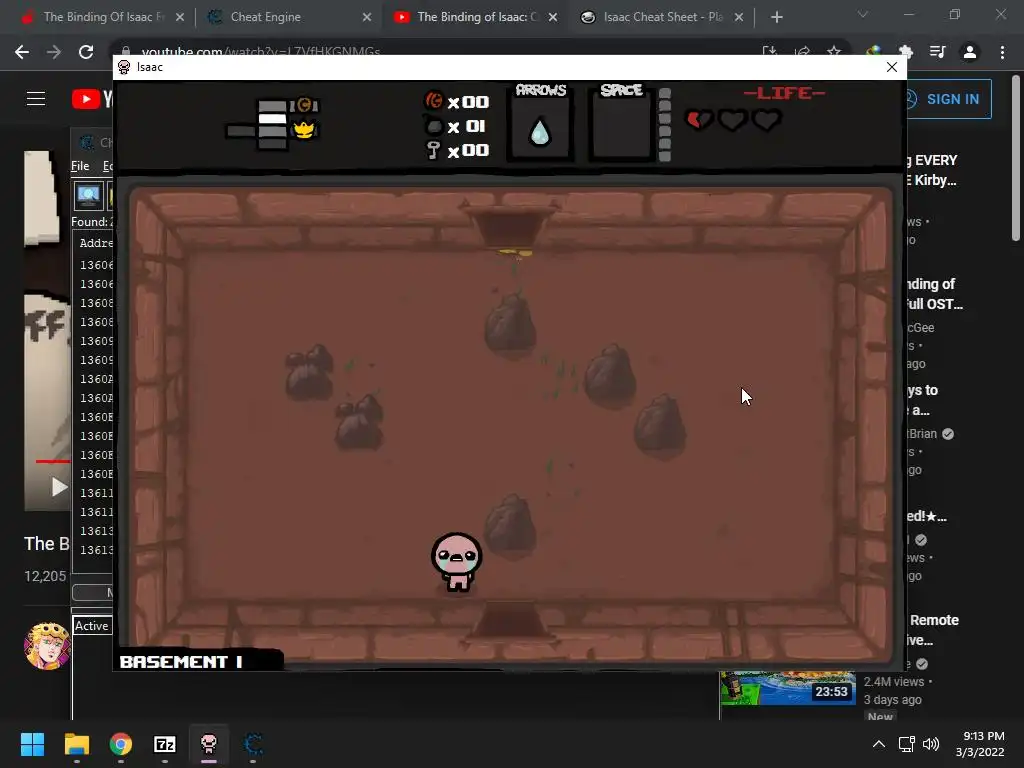Click the crown boss room minimap icon
The image size is (1024, 768).
pyautogui.click(x=304, y=130)
